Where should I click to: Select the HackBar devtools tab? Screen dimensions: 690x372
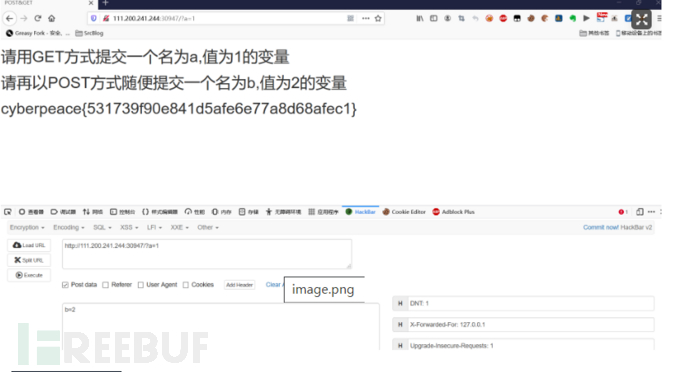click(x=360, y=212)
